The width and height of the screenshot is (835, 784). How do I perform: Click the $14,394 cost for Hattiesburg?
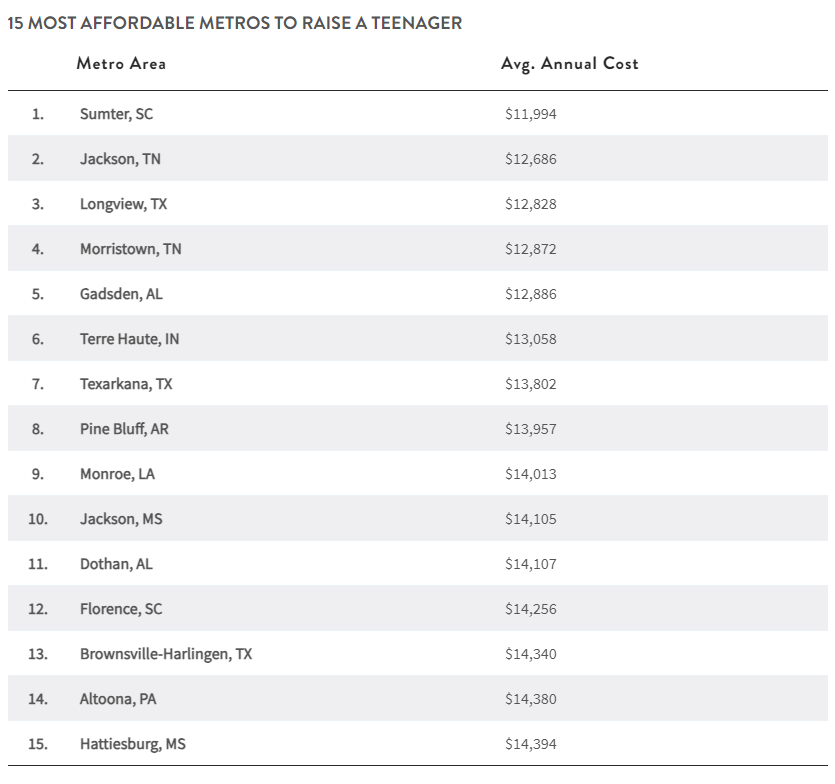530,744
